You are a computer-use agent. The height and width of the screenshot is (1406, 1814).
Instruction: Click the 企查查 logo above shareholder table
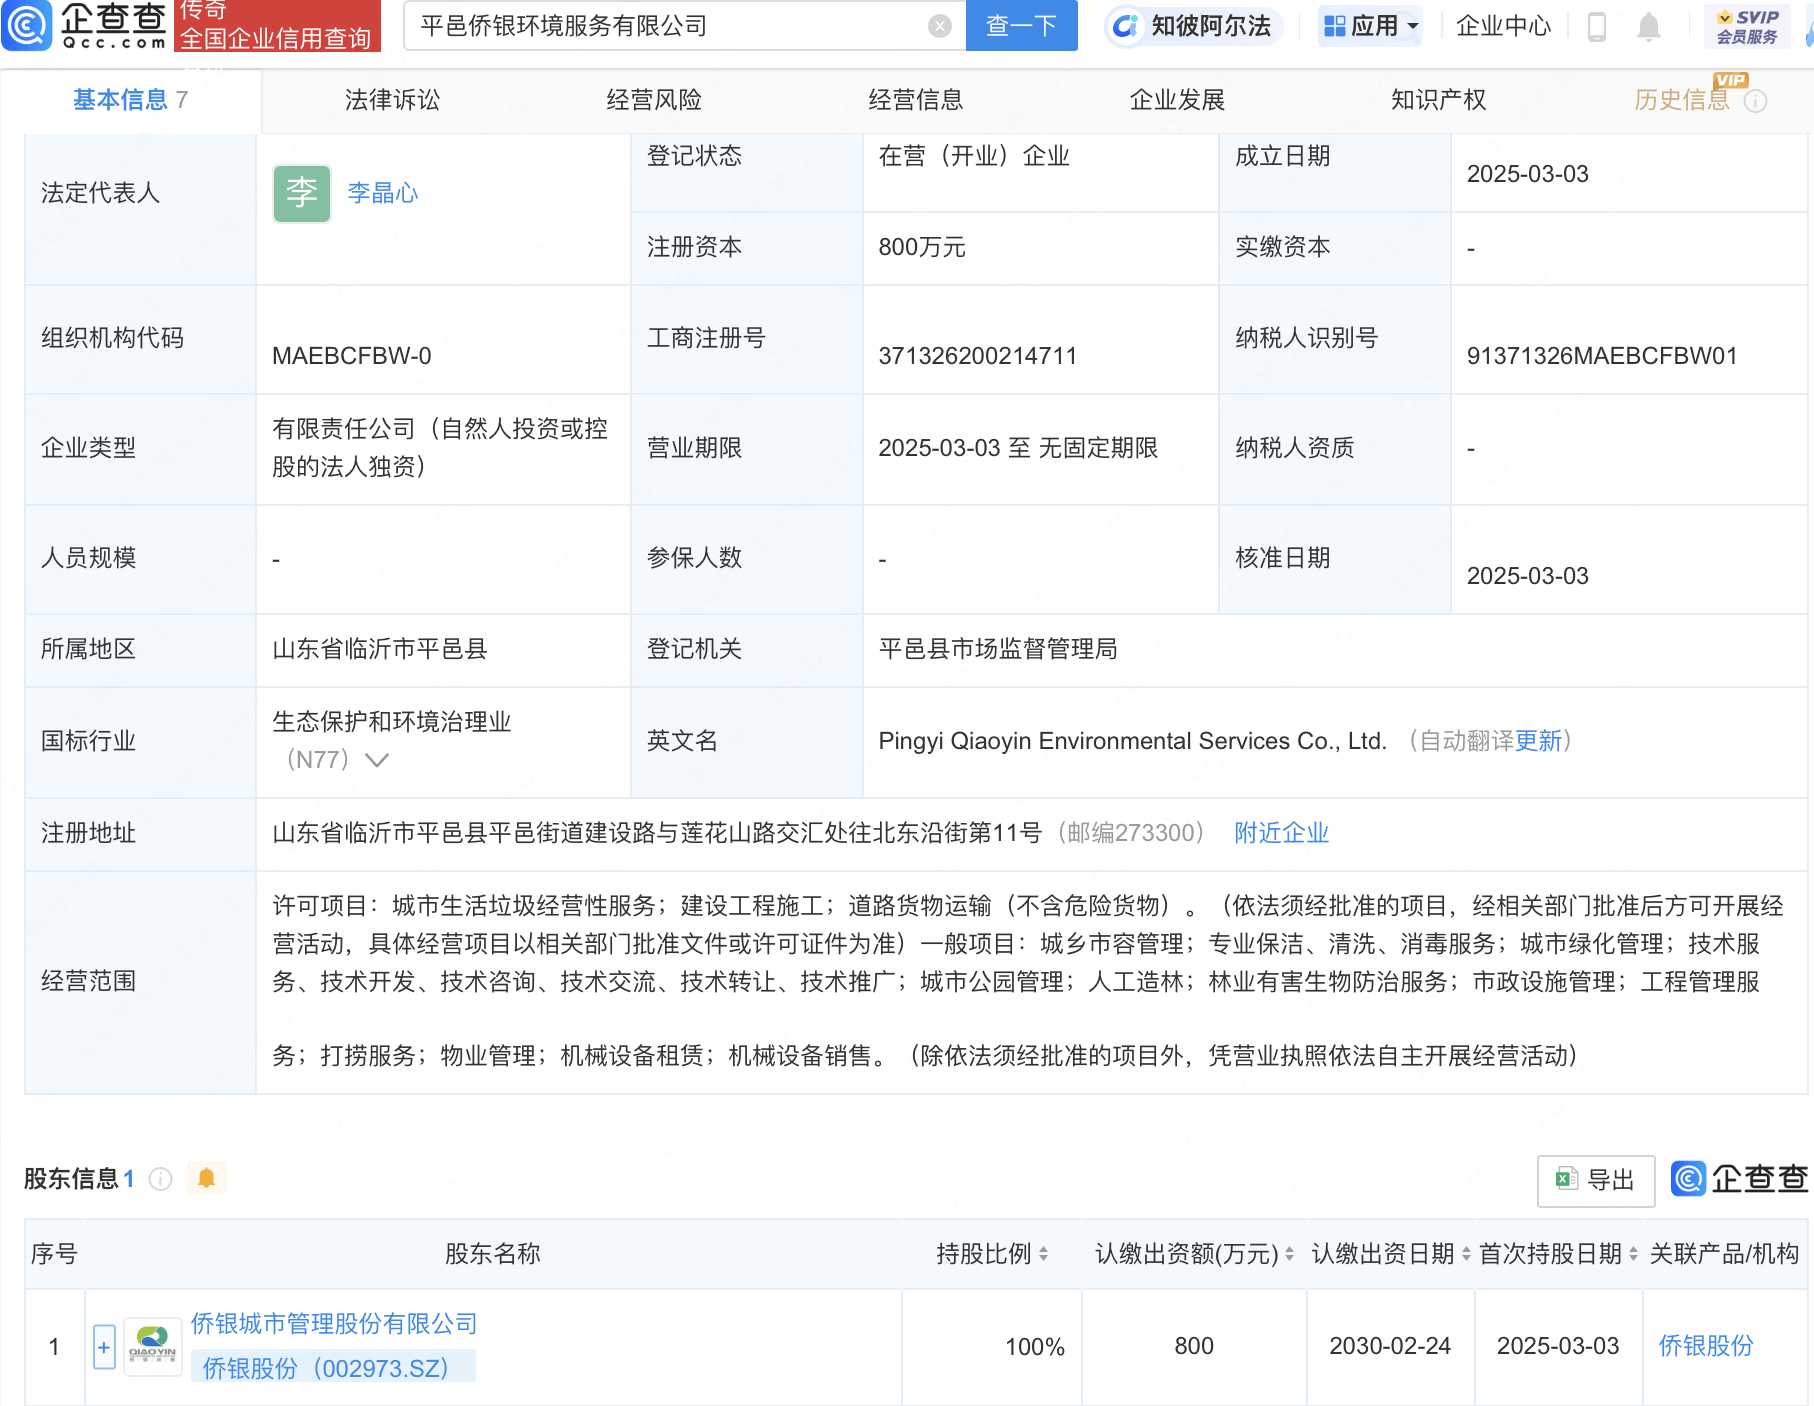1740,1179
